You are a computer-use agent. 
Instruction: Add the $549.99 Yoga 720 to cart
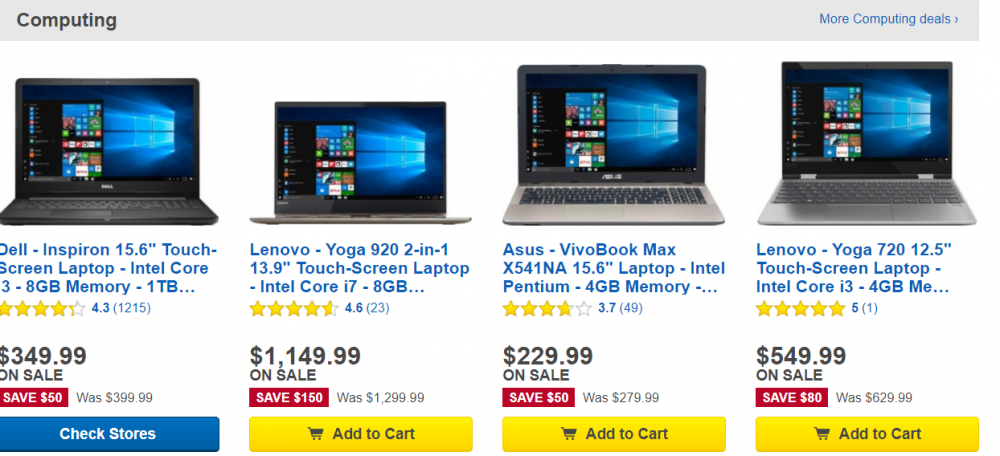tap(866, 434)
